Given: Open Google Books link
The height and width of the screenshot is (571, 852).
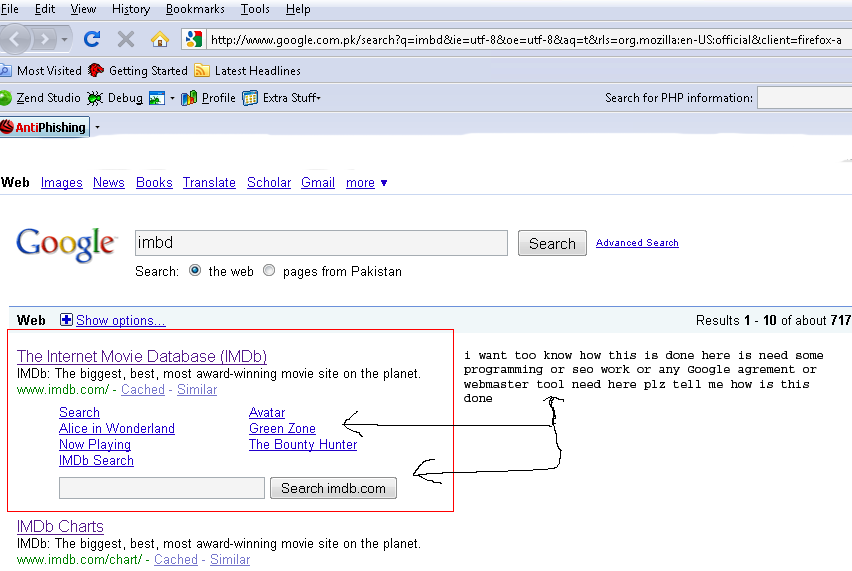Looking at the screenshot, I should (154, 183).
